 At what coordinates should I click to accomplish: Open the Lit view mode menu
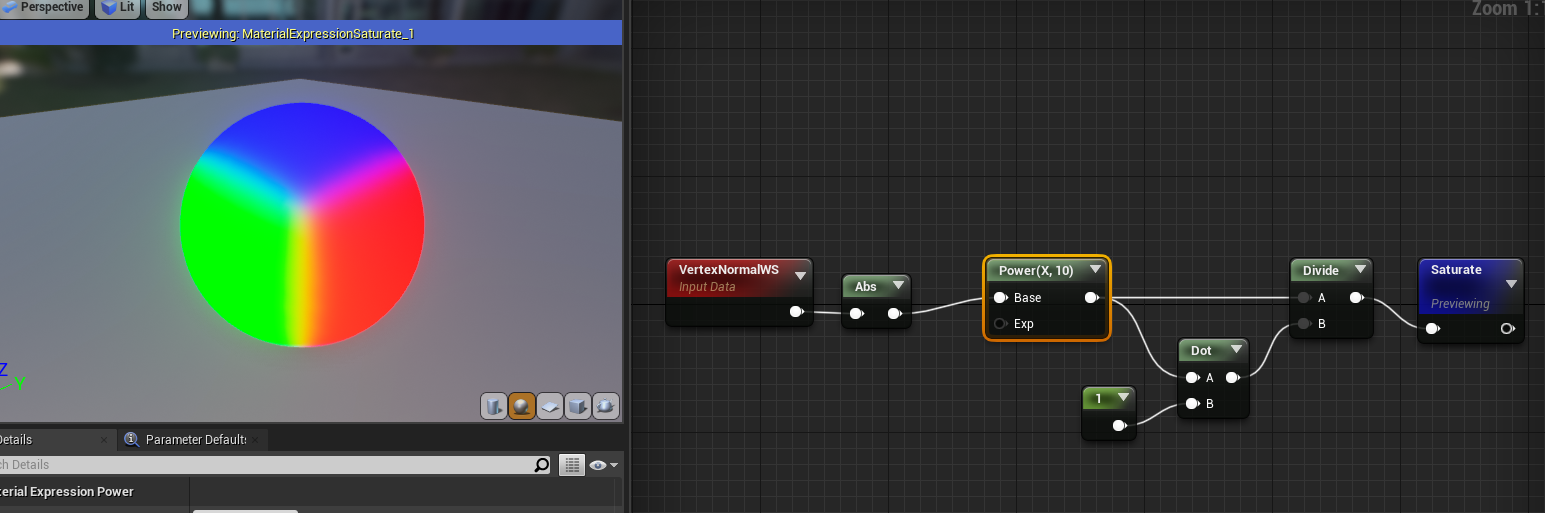(118, 7)
